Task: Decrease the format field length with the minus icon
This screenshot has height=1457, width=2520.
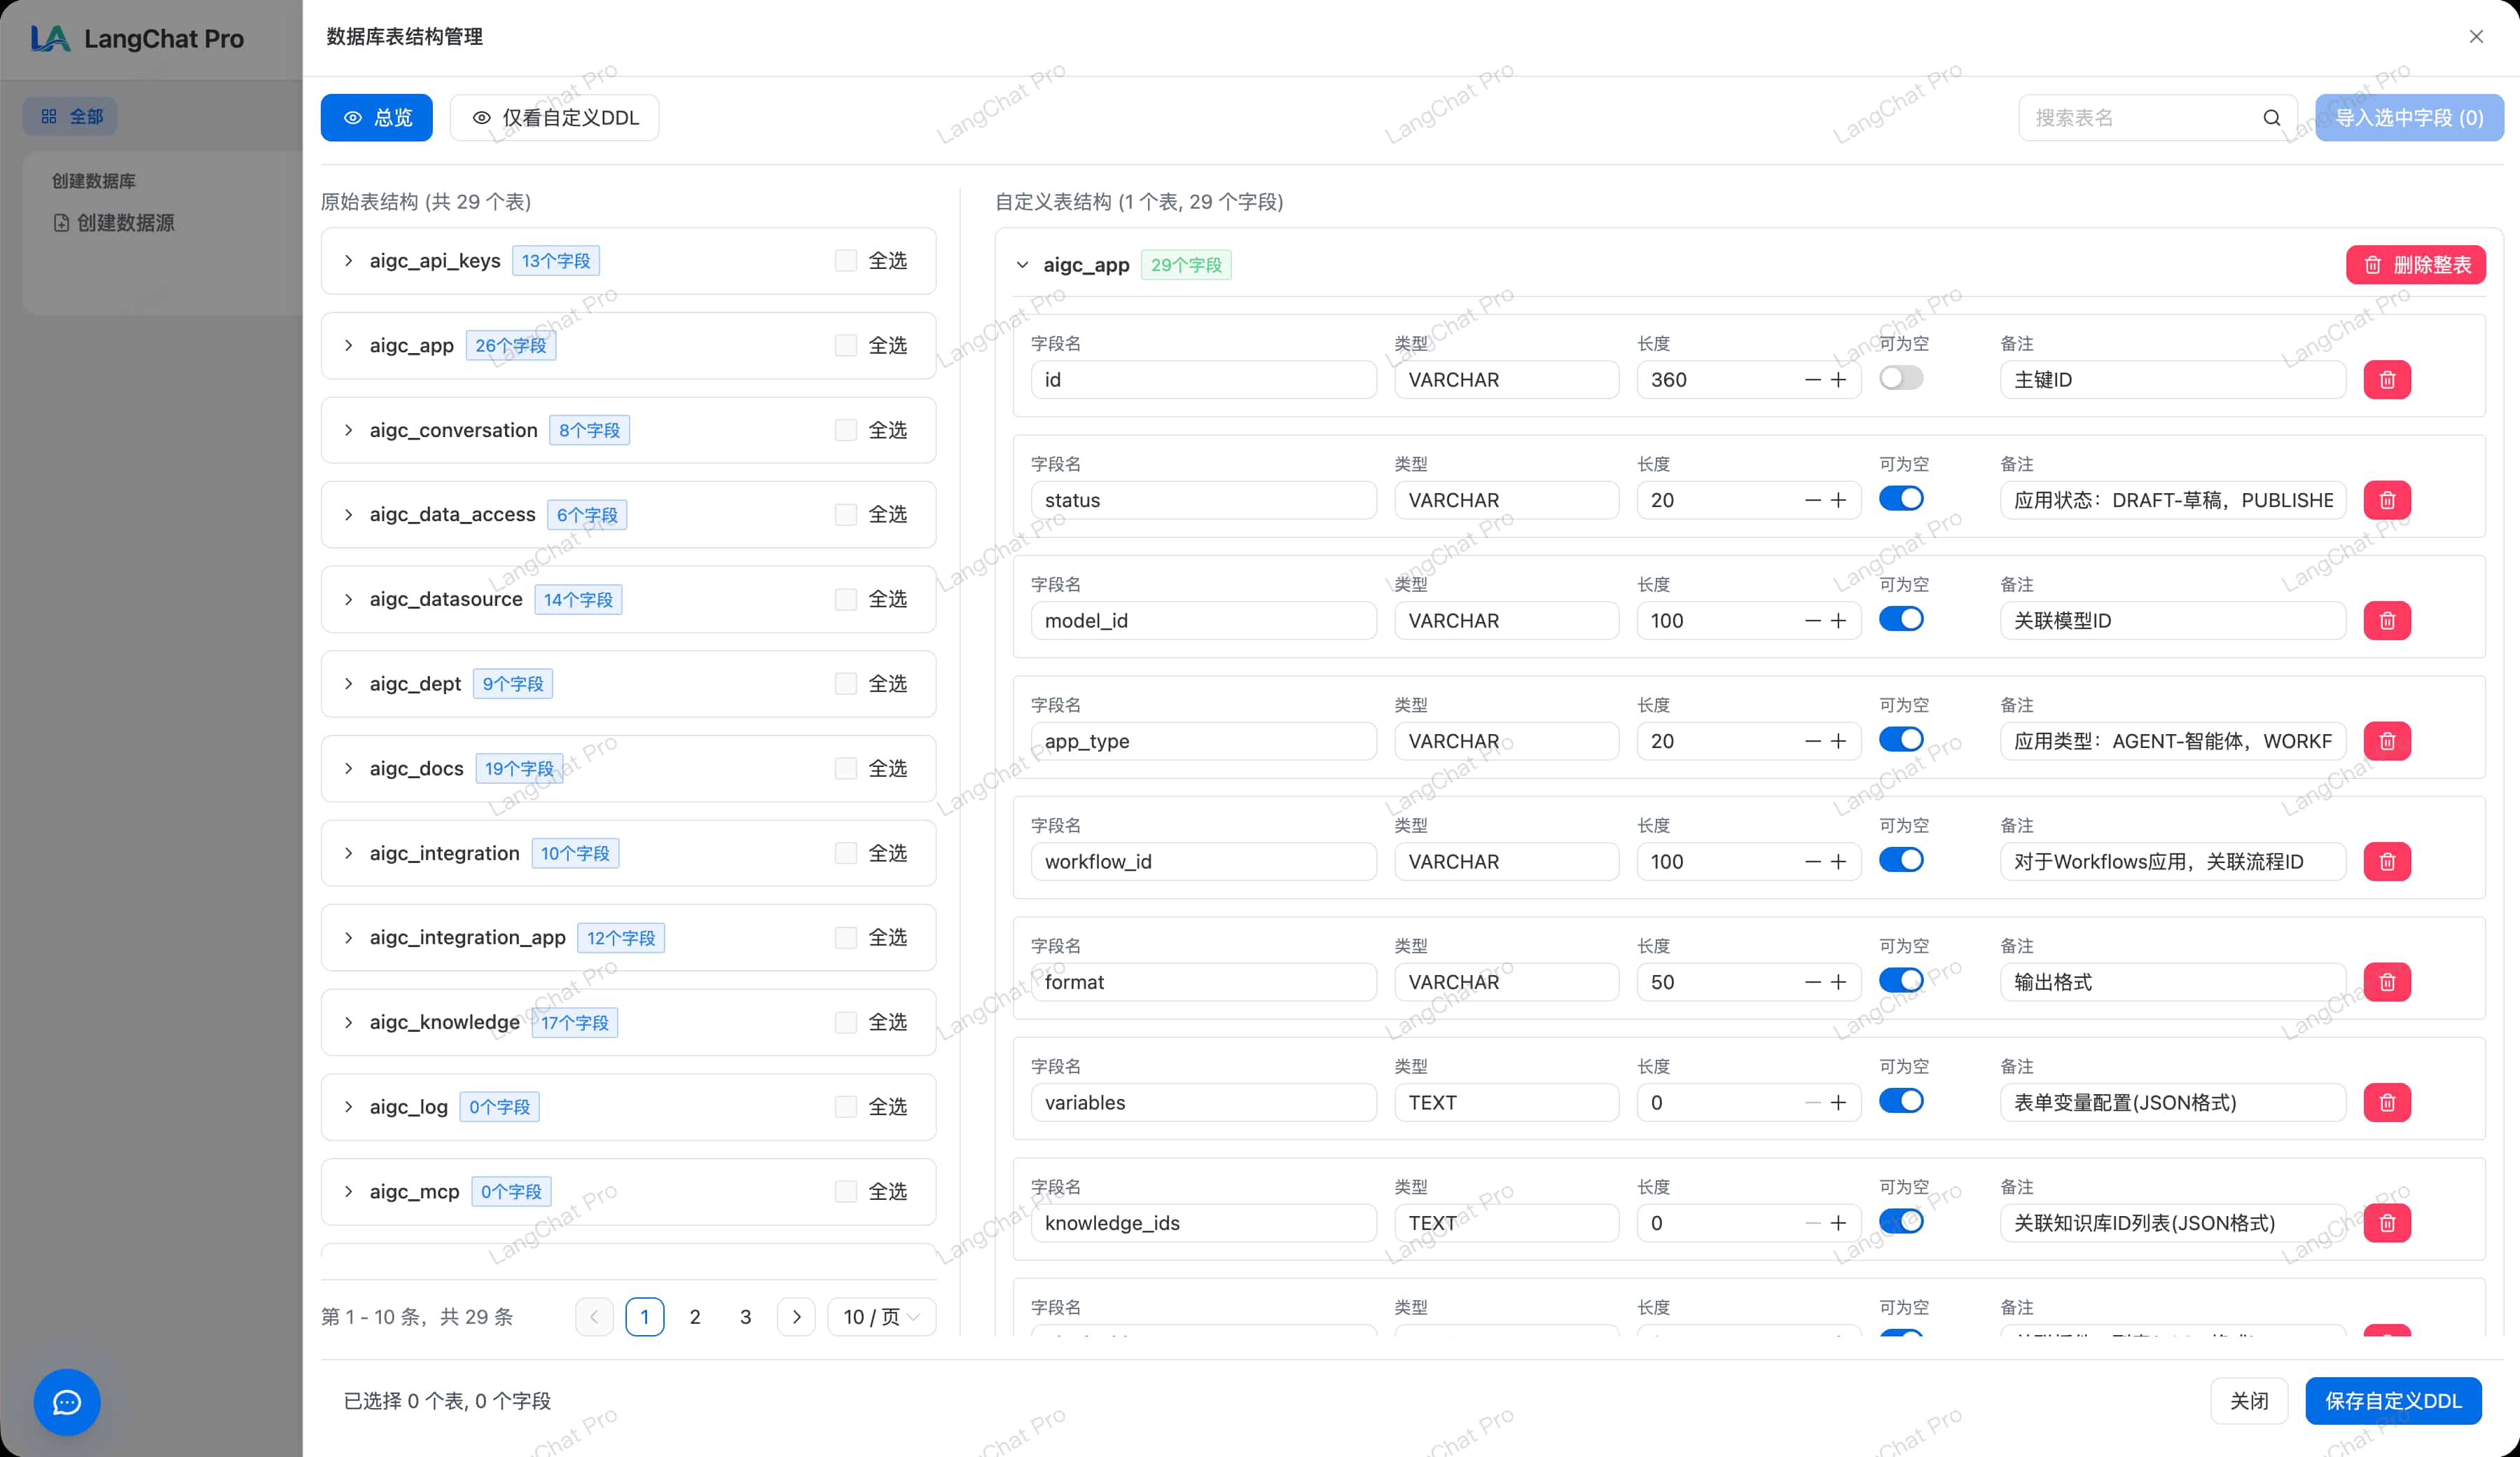Action: coord(1812,982)
